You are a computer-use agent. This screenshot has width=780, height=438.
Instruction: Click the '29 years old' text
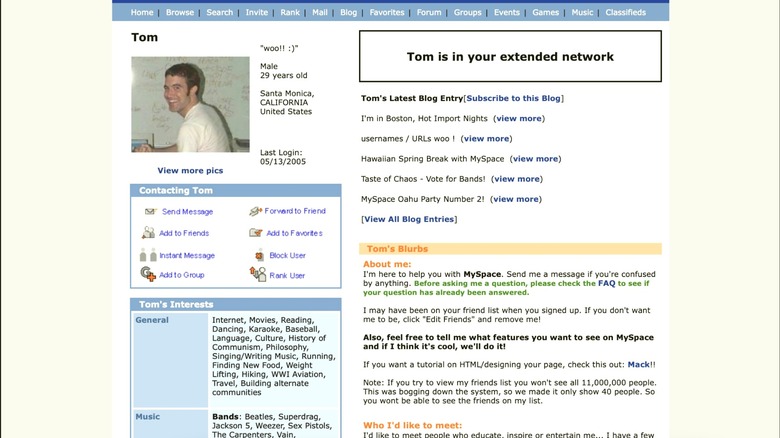coord(284,75)
